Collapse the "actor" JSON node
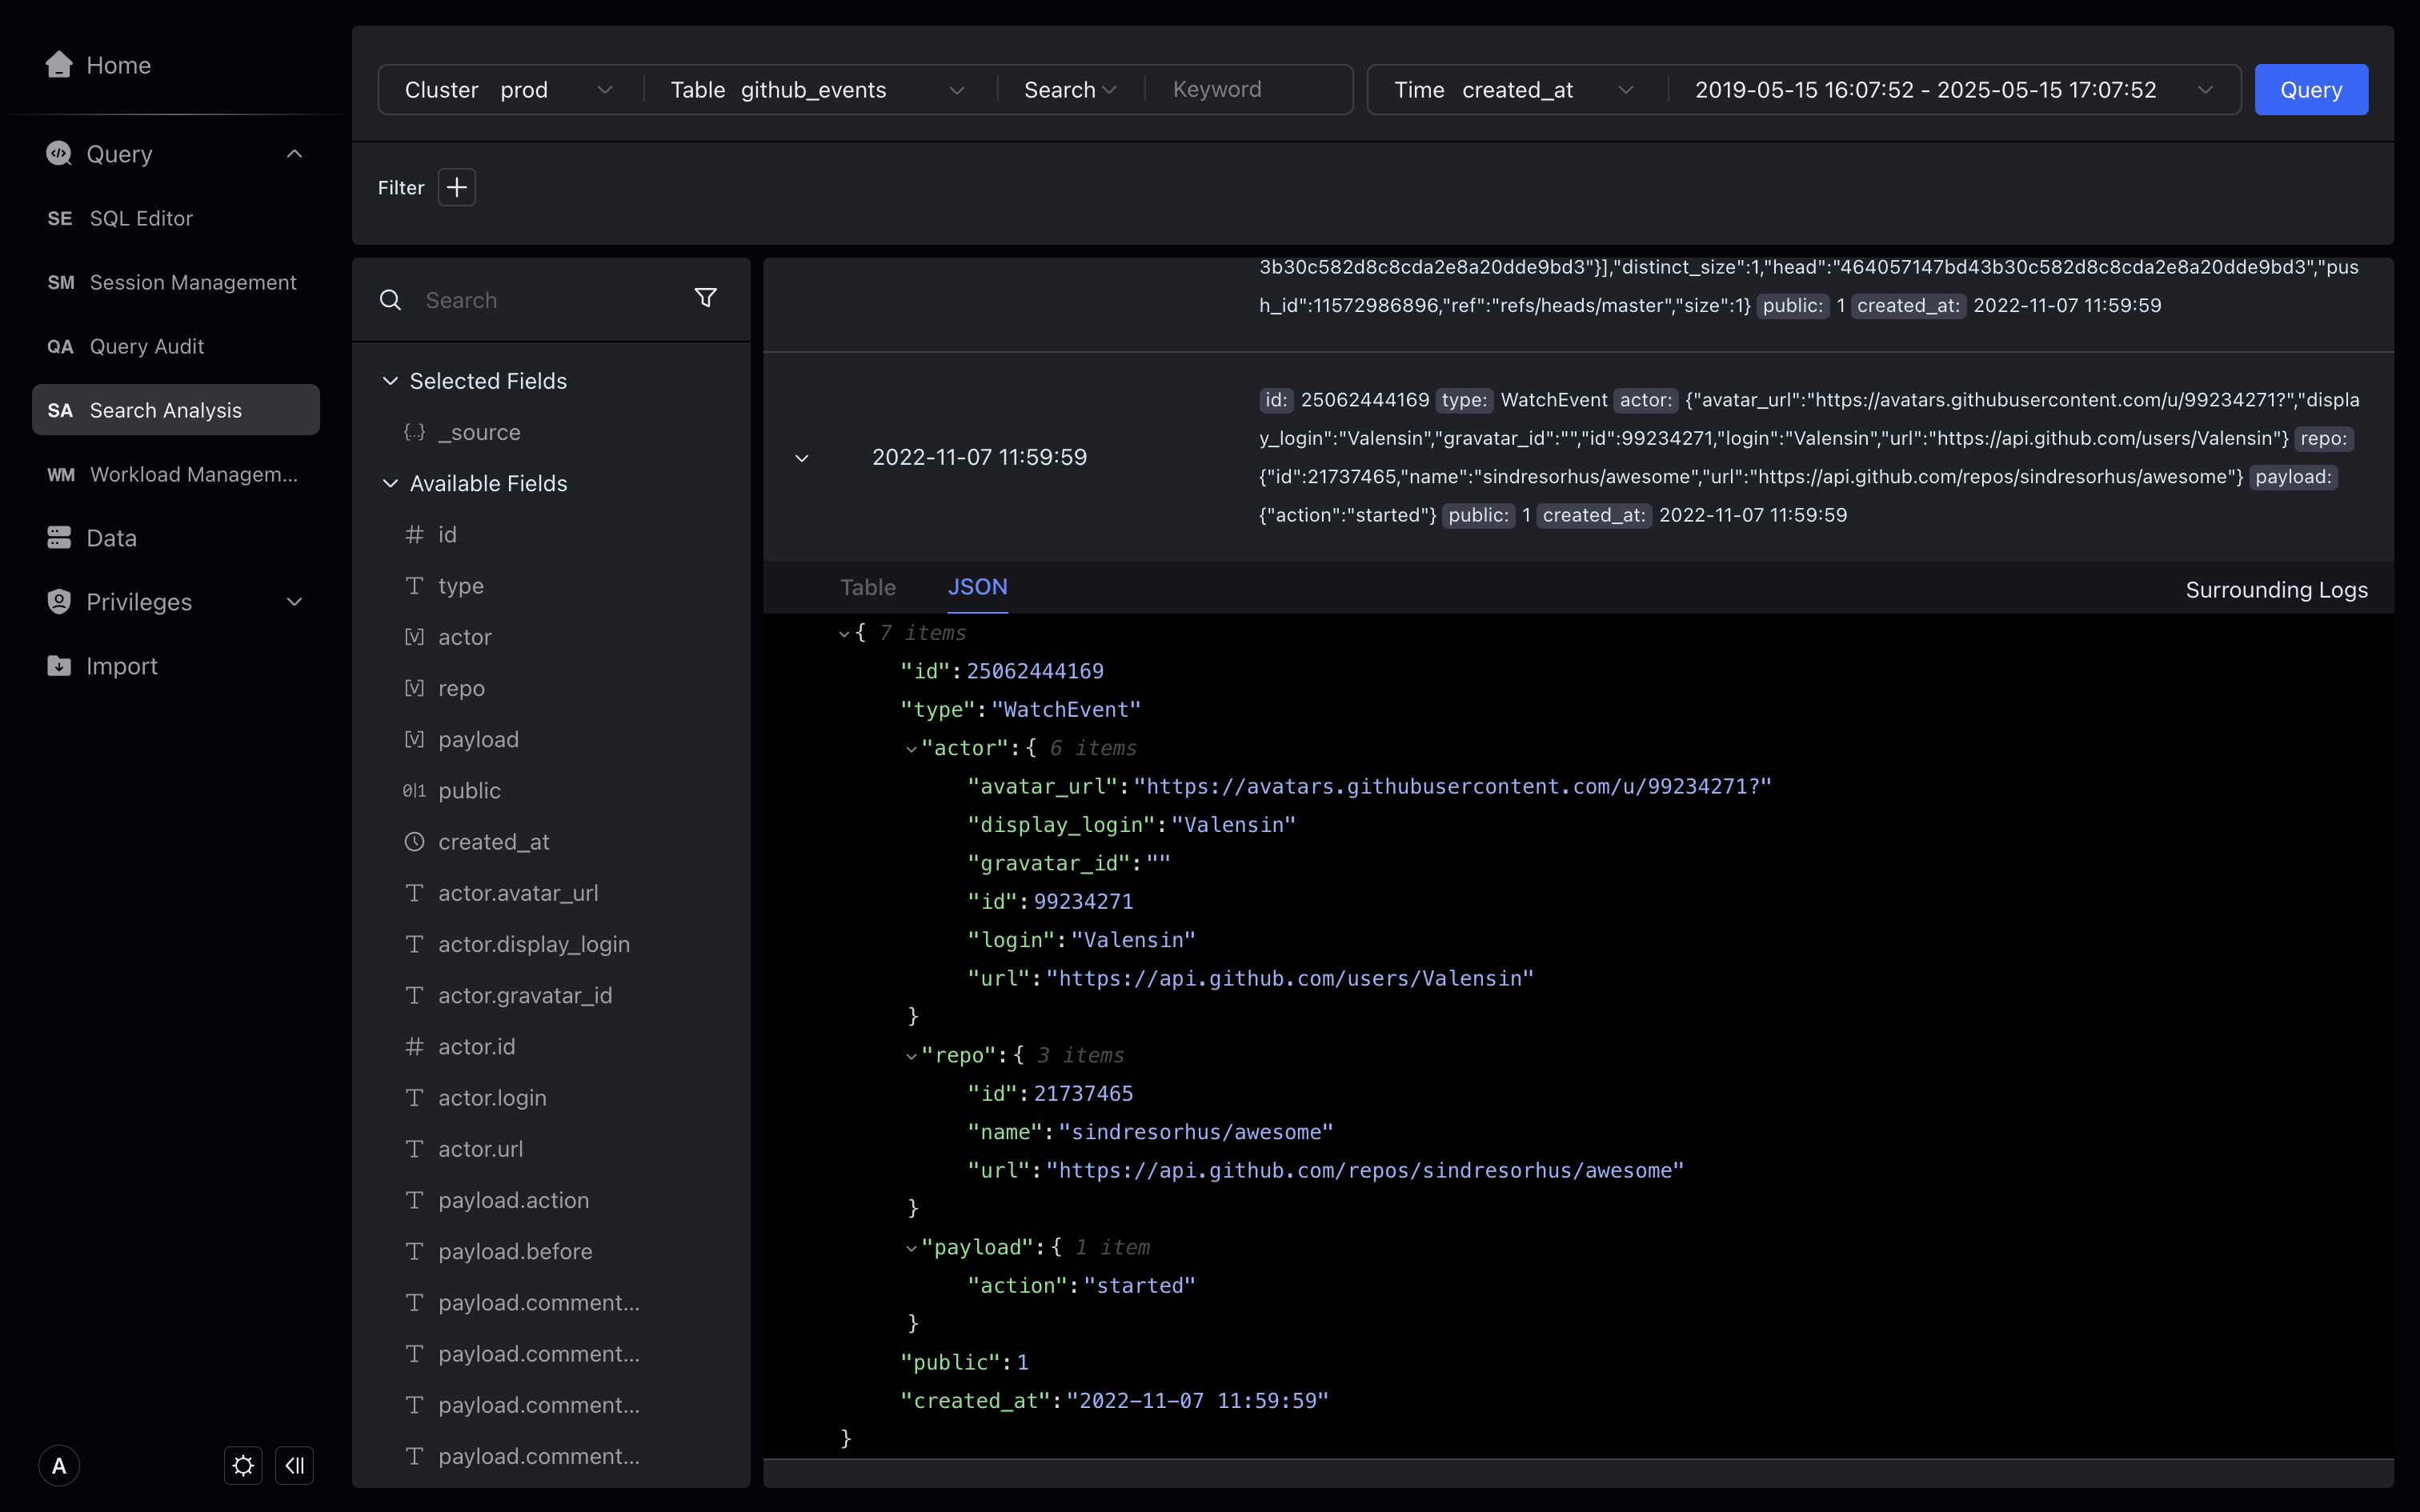2420x1512 pixels. pos(911,749)
